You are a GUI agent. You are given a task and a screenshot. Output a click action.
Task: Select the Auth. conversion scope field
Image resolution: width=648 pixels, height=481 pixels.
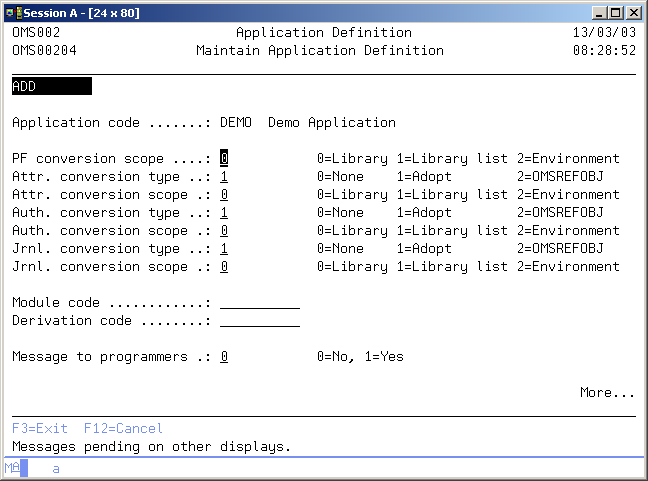coord(224,231)
